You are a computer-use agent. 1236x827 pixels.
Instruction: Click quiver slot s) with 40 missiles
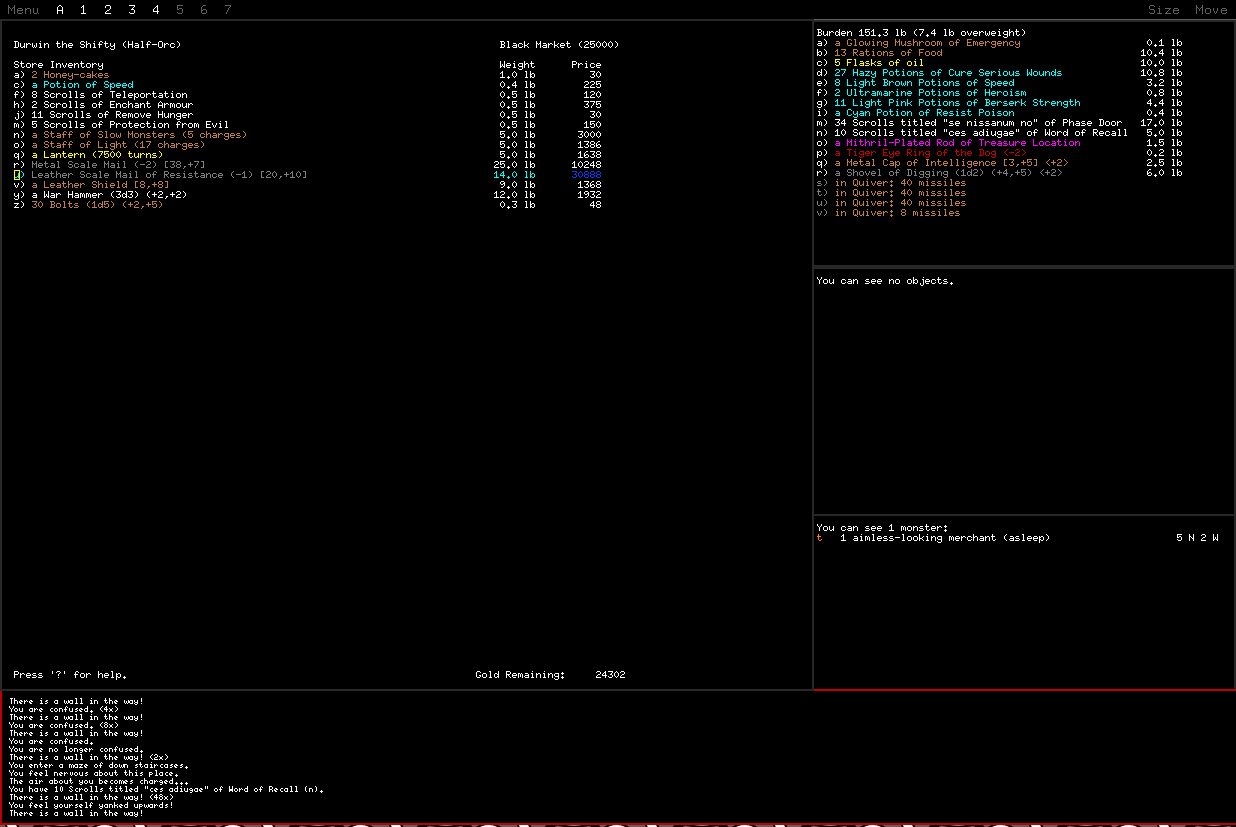tap(891, 183)
